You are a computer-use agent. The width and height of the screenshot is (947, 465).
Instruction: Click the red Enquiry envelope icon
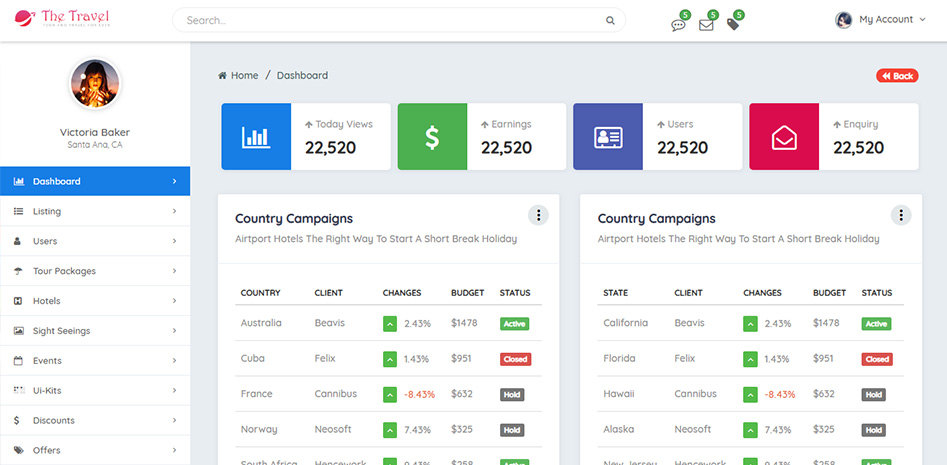click(784, 137)
